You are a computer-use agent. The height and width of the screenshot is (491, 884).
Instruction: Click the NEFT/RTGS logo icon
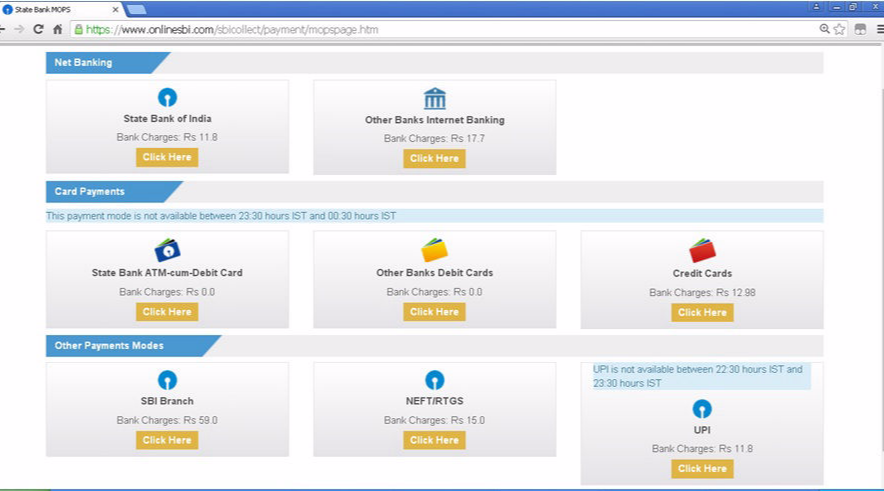tap(434, 380)
